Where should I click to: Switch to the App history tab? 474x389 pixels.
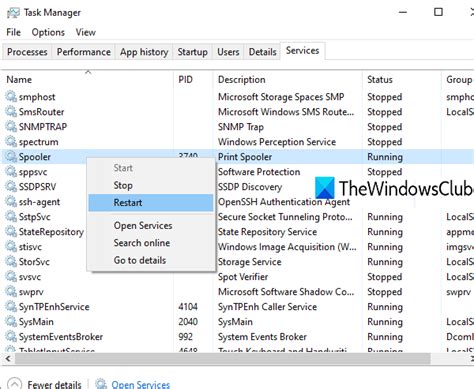coord(144,52)
